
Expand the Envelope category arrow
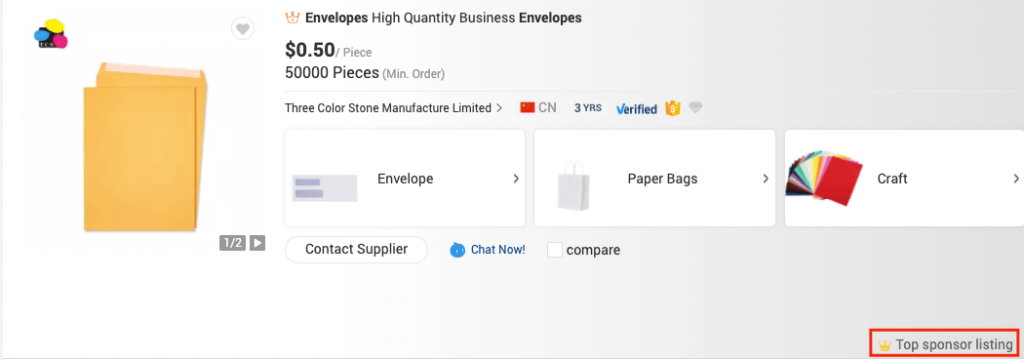(516, 178)
